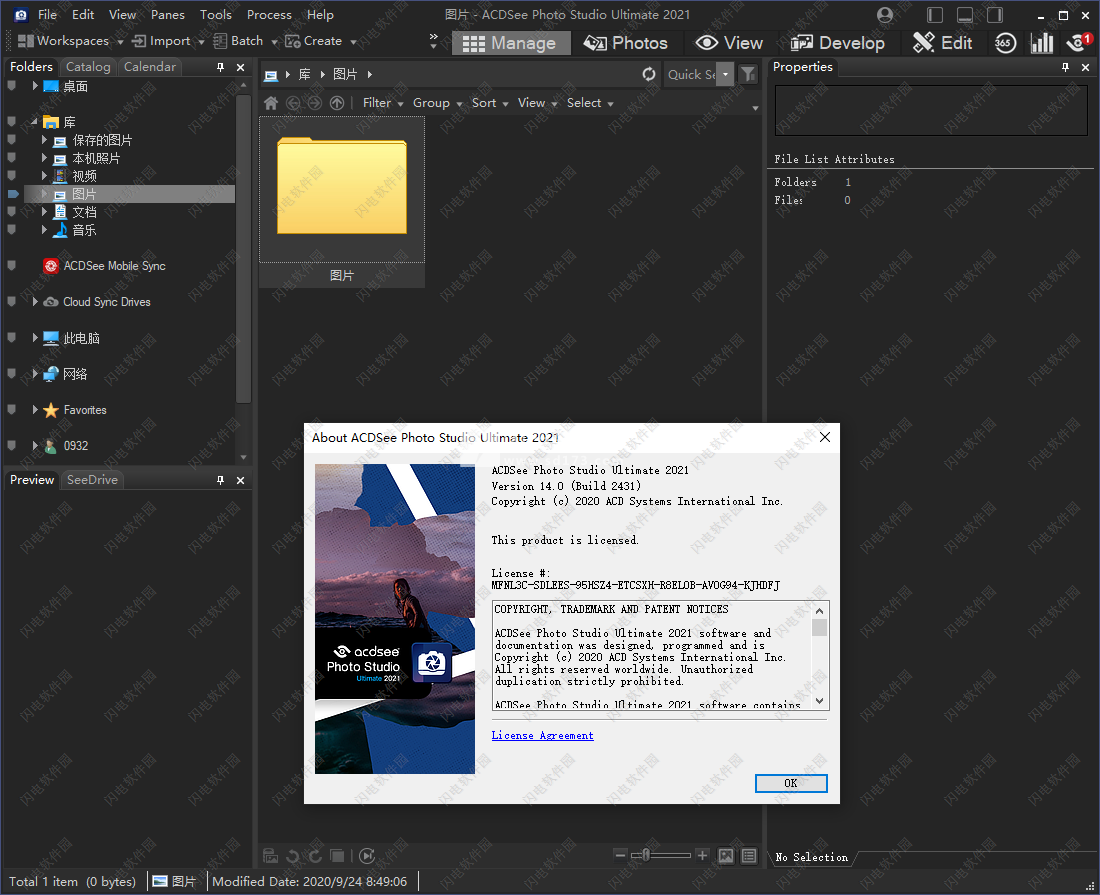Screen dimensions: 1100x895
Task: Switch to Photos mode
Action: [x=626, y=43]
